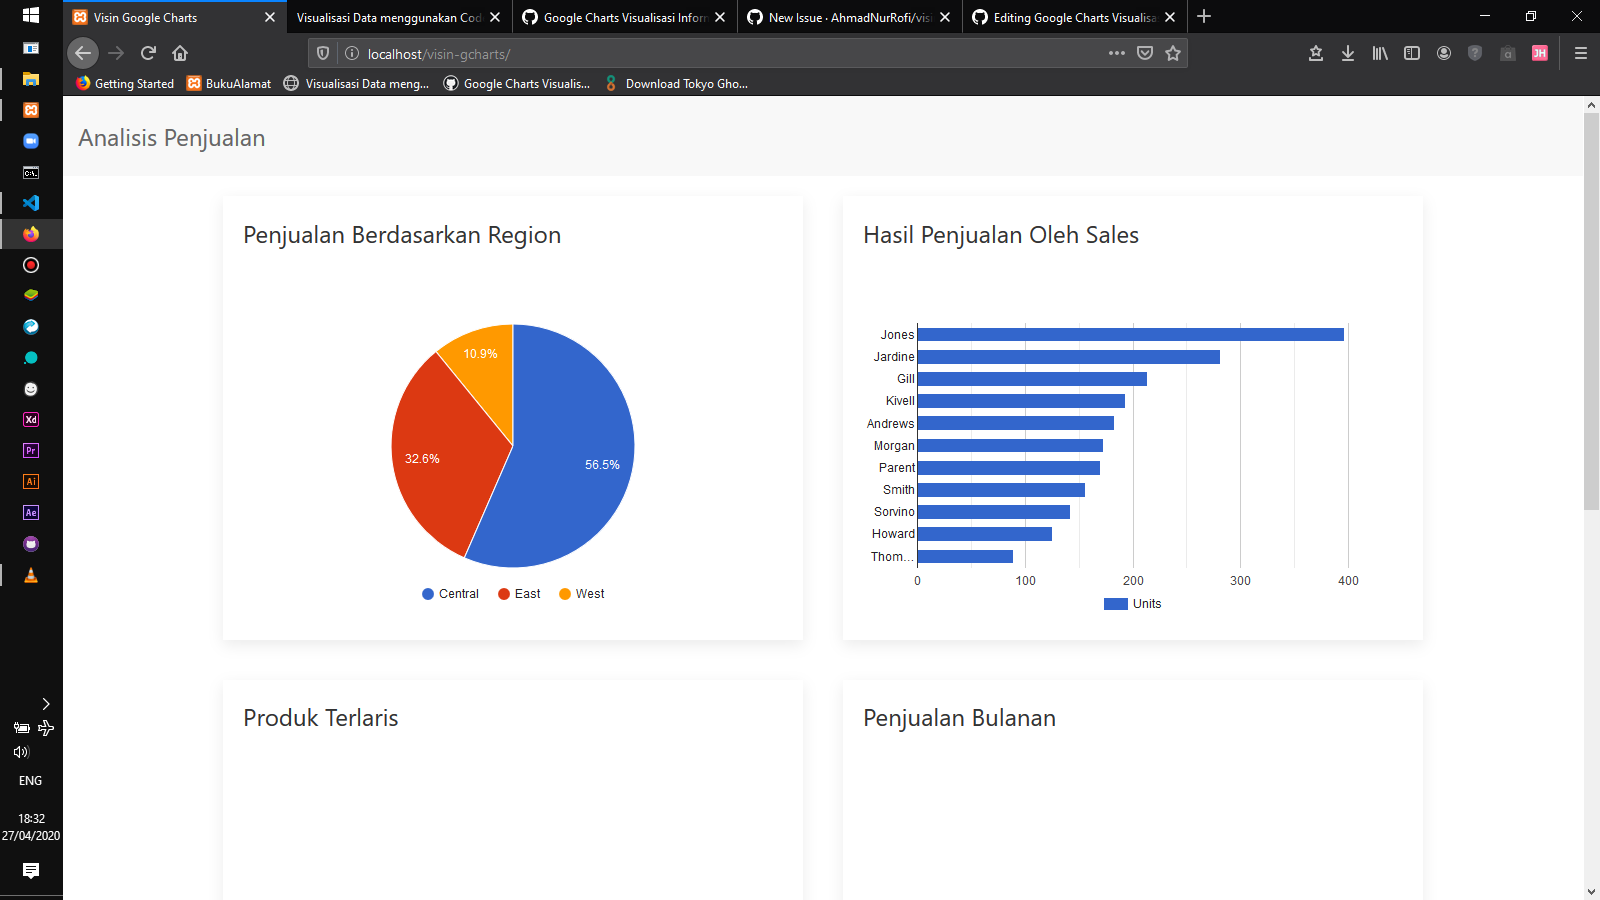Close the Visin Google Charts tab
1600x900 pixels.
(x=269, y=17)
